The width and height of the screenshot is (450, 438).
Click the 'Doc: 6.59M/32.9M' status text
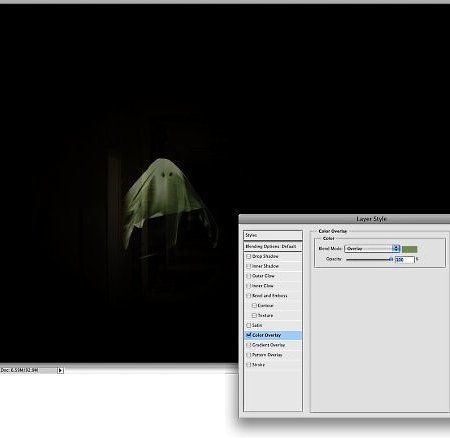(20, 370)
